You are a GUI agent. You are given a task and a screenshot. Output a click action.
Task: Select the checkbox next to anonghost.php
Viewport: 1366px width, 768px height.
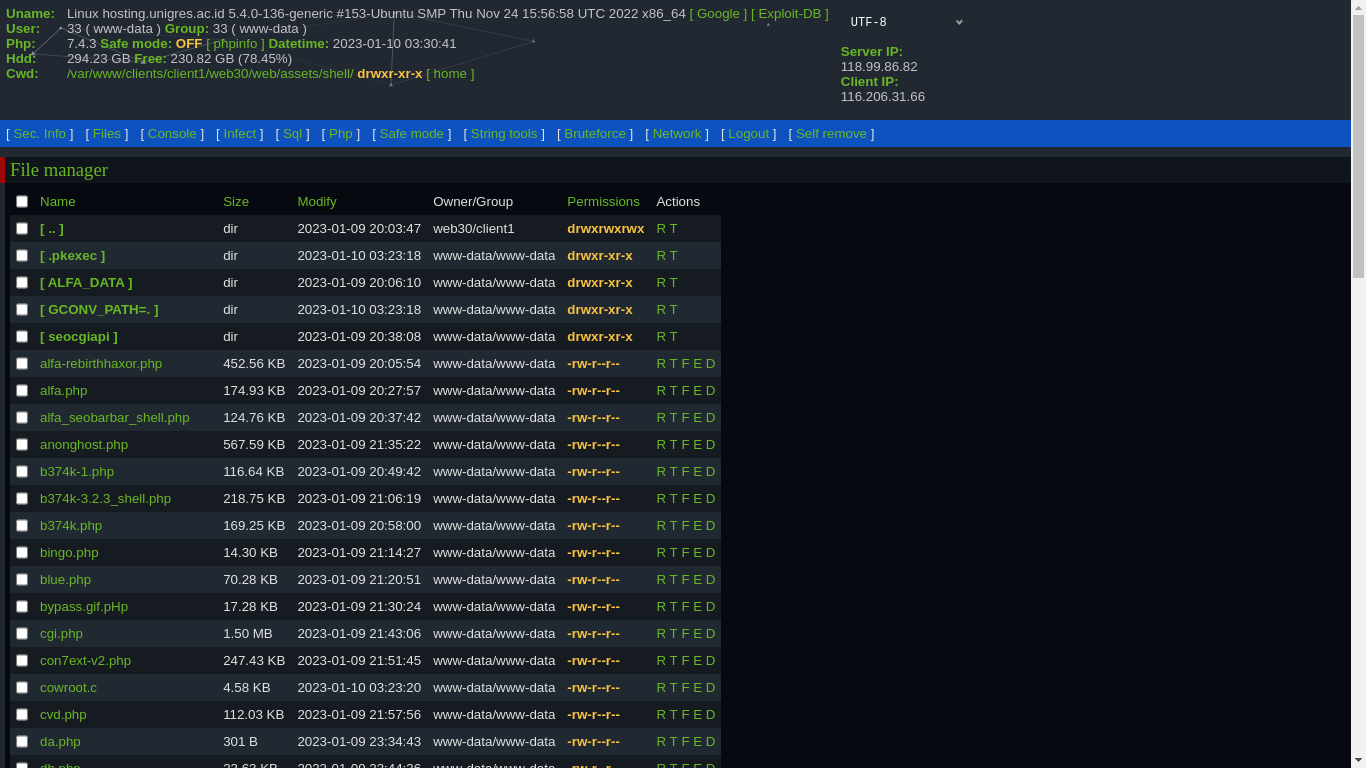22,445
